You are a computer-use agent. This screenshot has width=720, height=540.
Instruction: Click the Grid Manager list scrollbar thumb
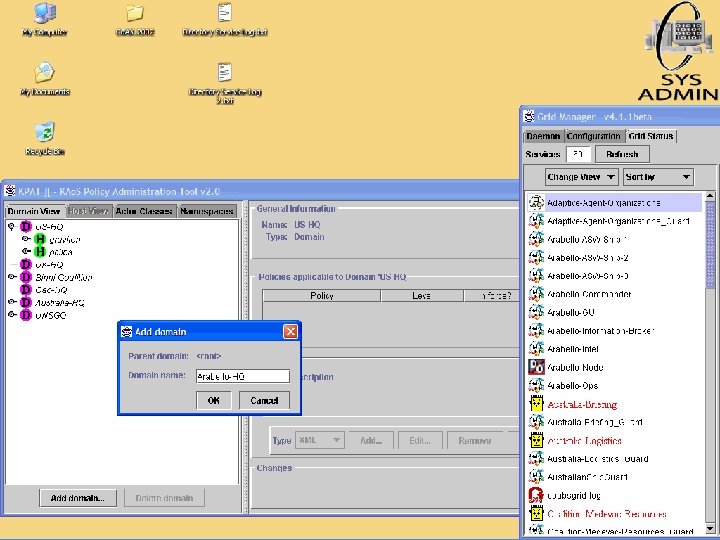click(x=710, y=245)
